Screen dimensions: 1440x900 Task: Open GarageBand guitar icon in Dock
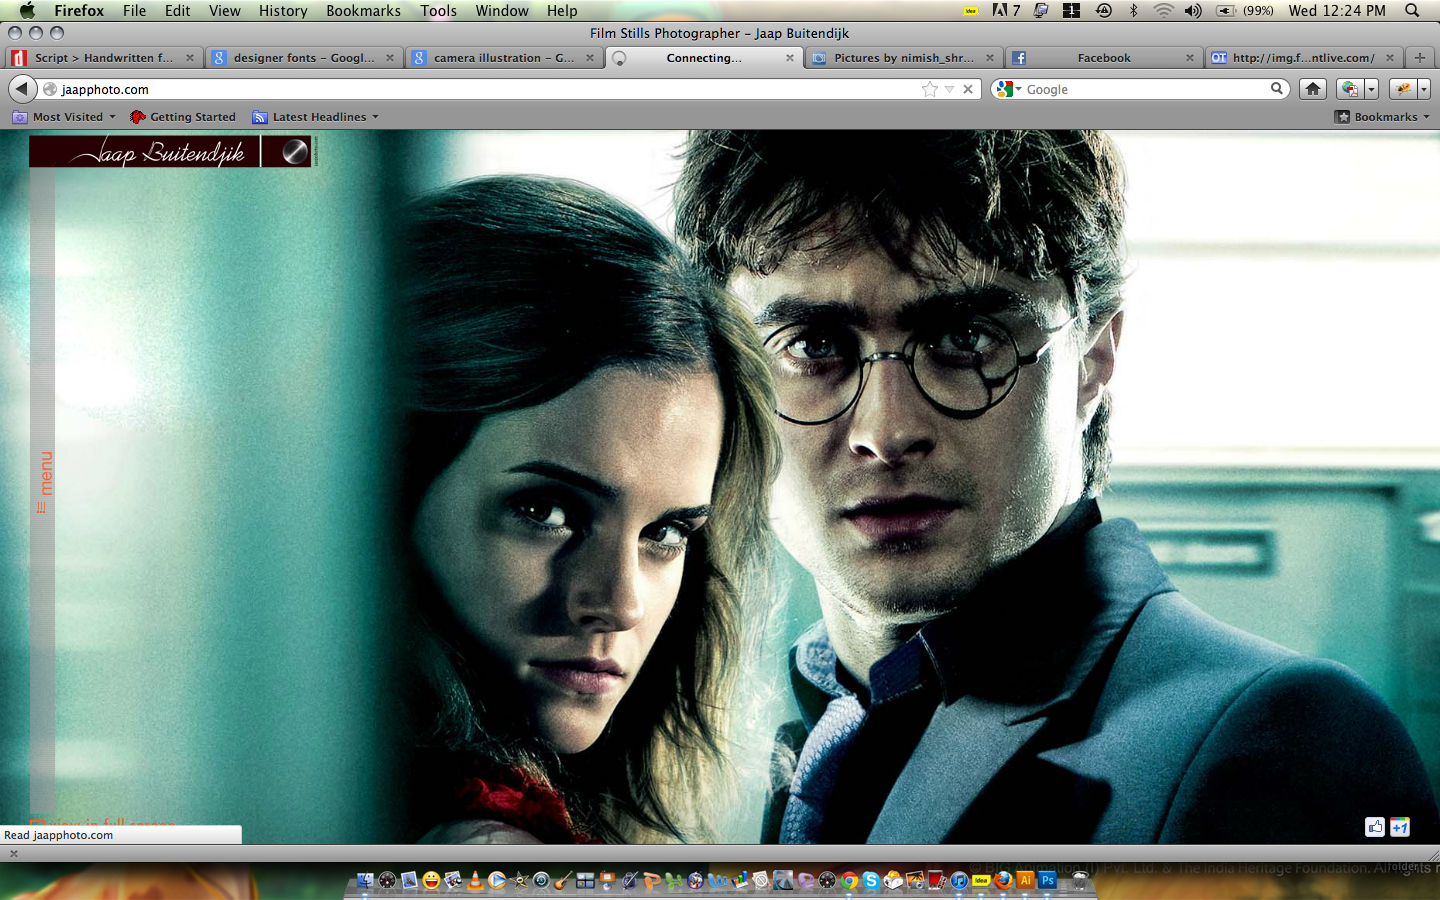pyautogui.click(x=563, y=881)
